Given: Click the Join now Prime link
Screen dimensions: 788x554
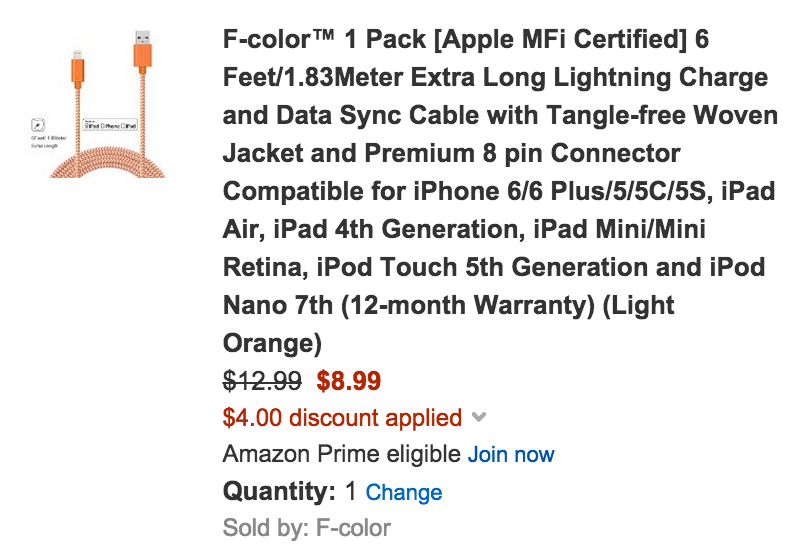Looking at the screenshot, I should [x=511, y=454].
